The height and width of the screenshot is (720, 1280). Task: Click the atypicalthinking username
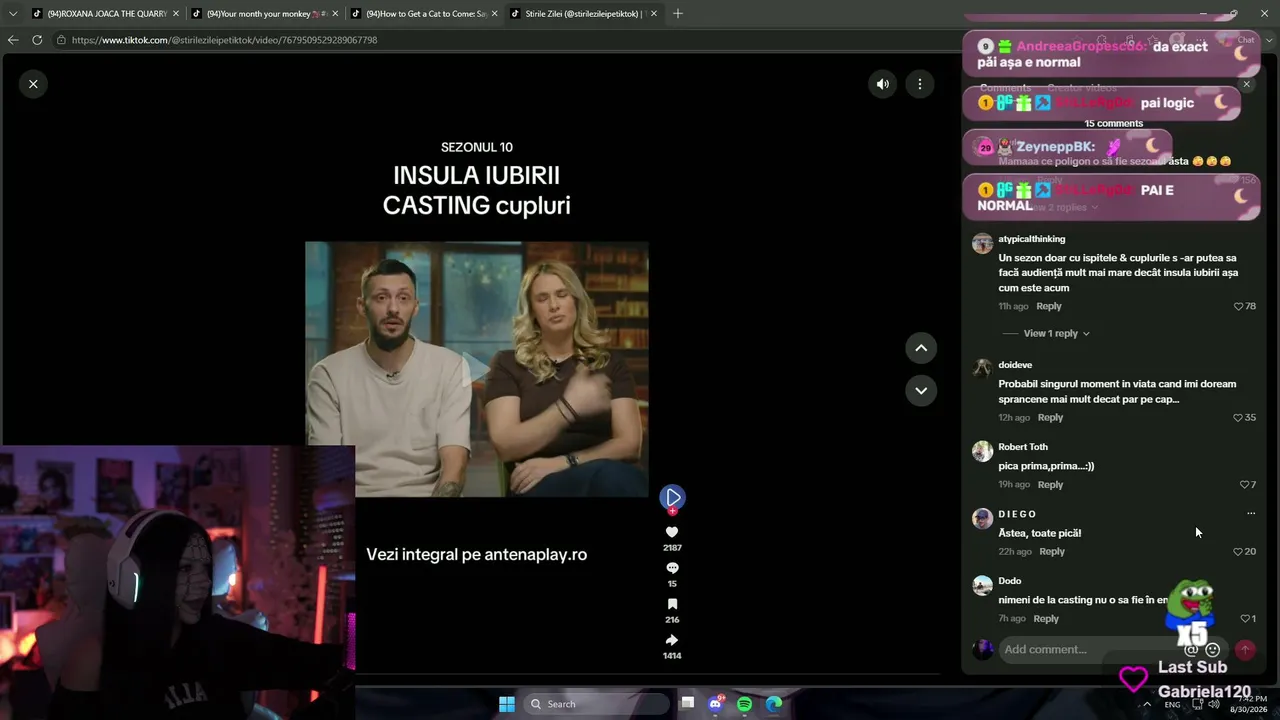pos(1032,239)
